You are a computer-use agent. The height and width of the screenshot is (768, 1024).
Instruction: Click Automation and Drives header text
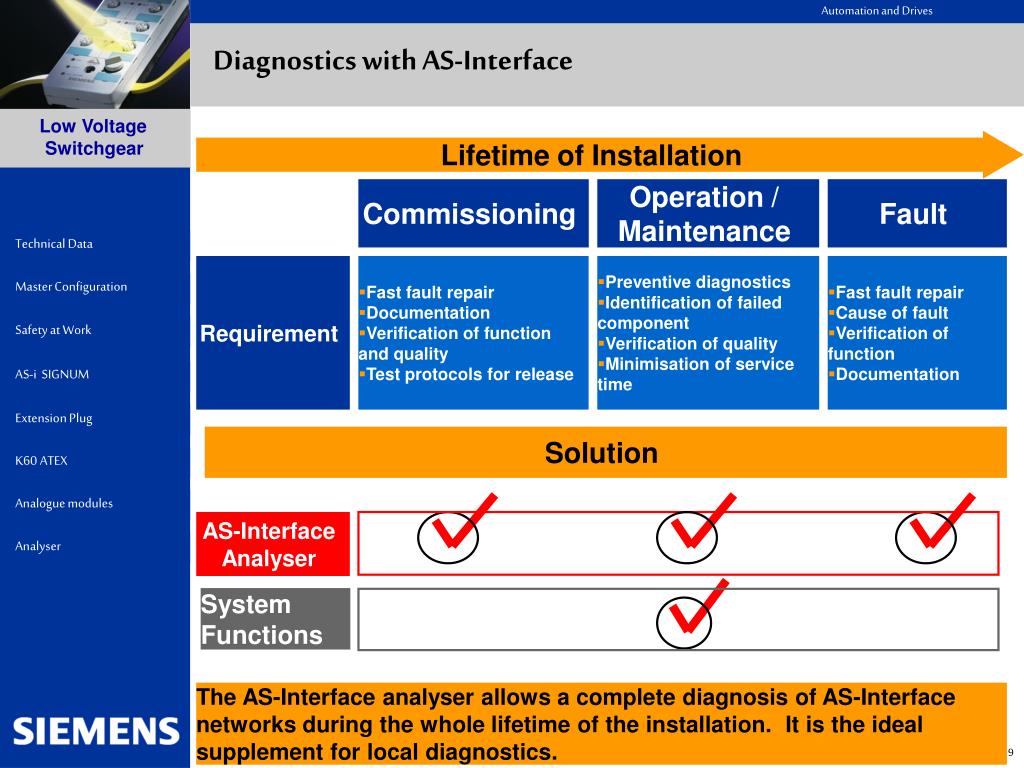(x=876, y=10)
